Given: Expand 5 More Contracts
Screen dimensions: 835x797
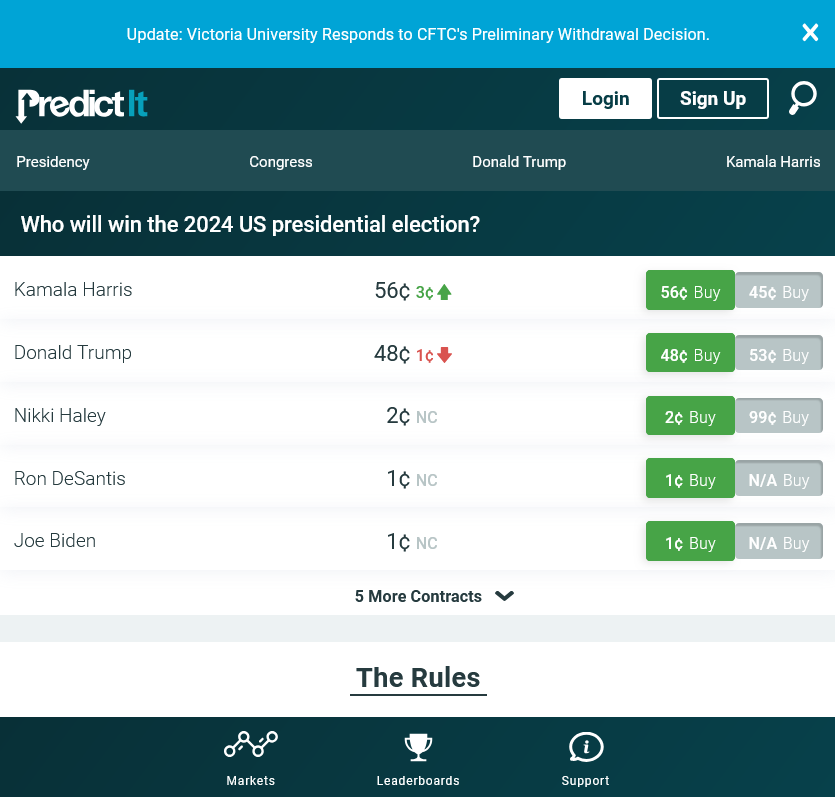Looking at the screenshot, I should (x=434, y=596).
